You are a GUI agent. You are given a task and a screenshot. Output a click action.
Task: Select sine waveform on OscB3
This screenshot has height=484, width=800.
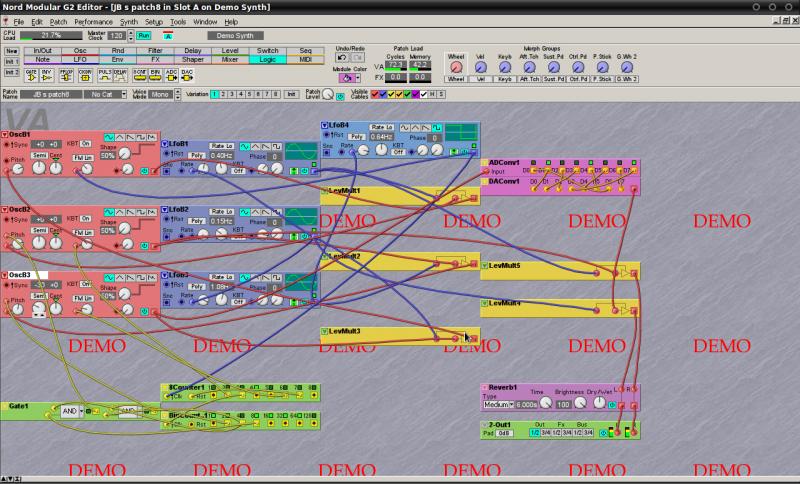pyautogui.click(x=109, y=277)
